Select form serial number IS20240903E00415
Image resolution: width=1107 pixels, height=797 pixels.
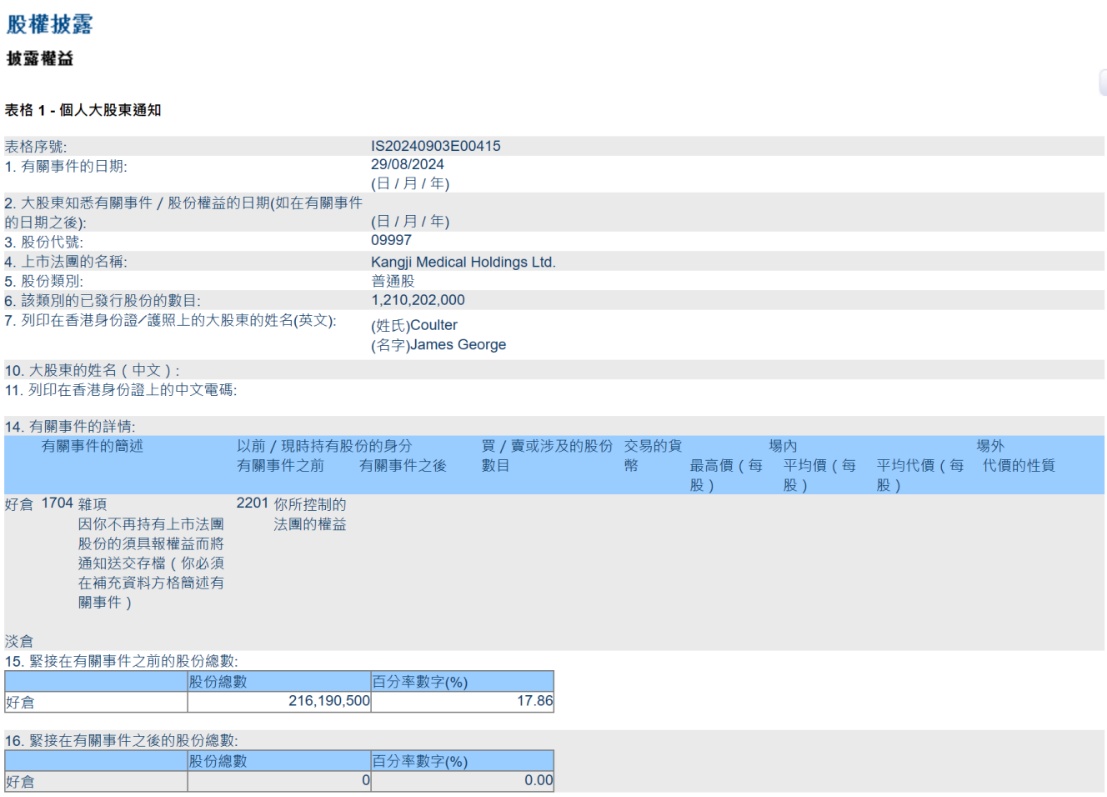[436, 146]
